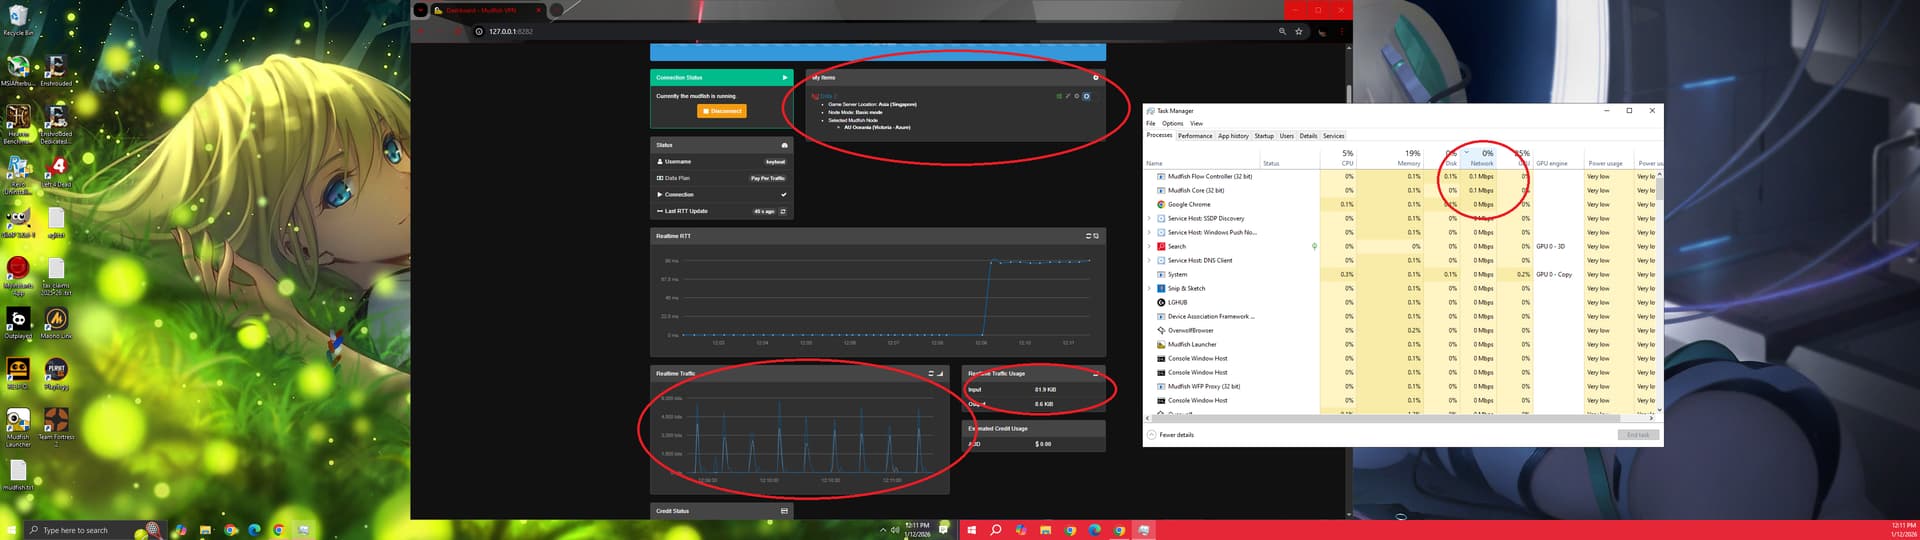1920x540 pixels.
Task: Click the orange Disconnect button
Action: coord(722,111)
